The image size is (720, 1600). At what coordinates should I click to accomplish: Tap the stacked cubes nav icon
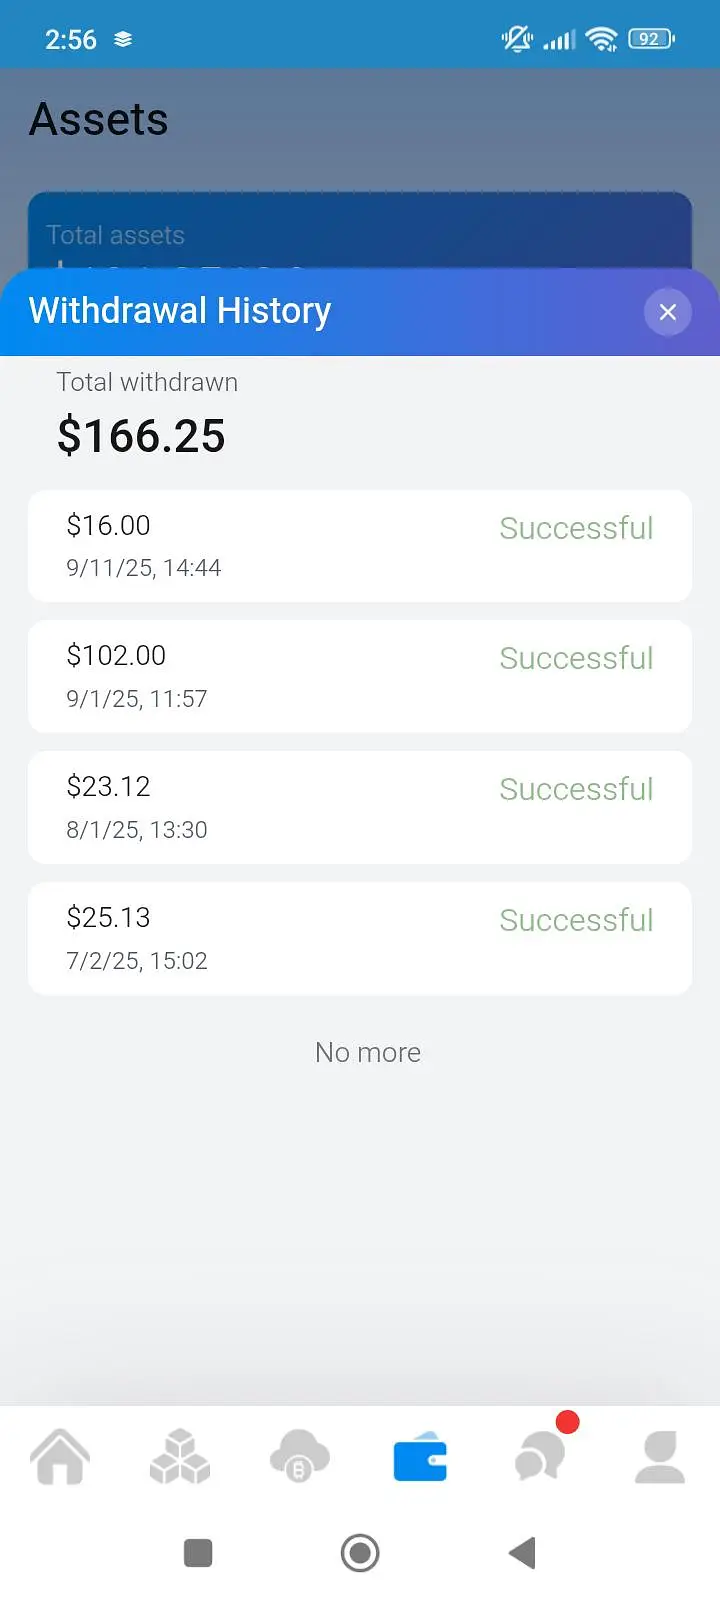pyautogui.click(x=180, y=1456)
